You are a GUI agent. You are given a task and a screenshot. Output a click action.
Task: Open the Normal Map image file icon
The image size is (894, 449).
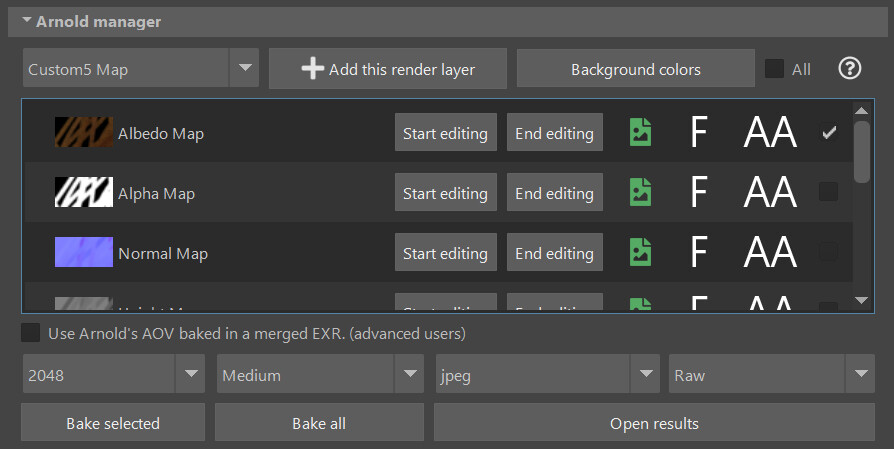640,252
